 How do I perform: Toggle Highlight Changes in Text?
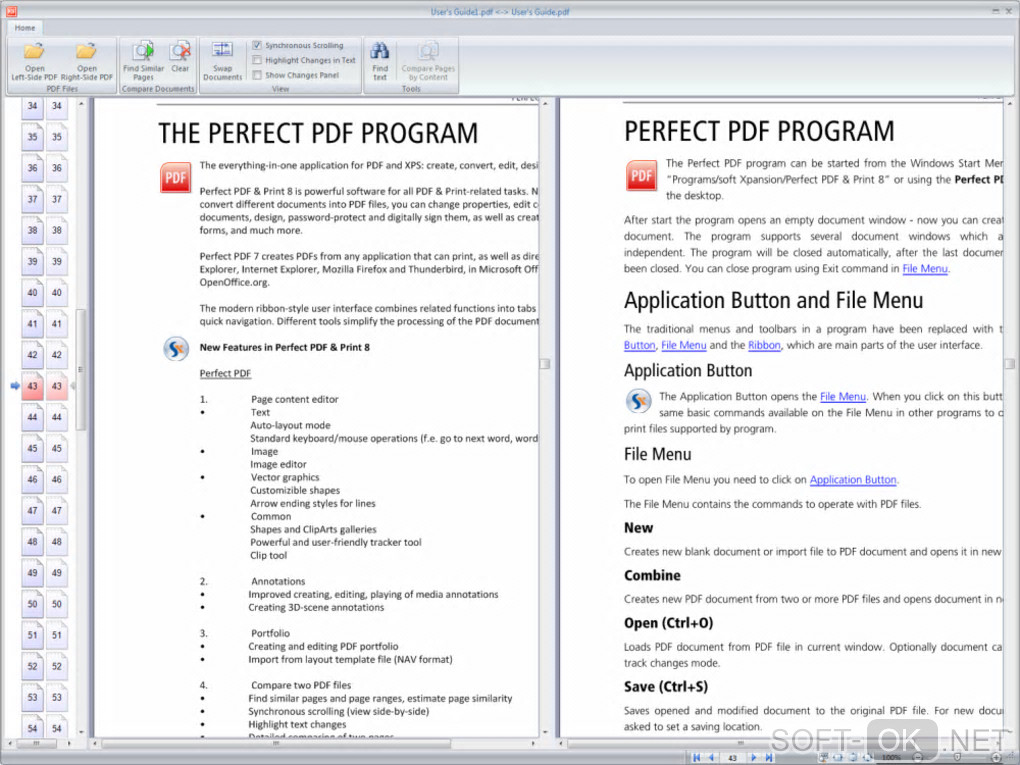click(257, 60)
